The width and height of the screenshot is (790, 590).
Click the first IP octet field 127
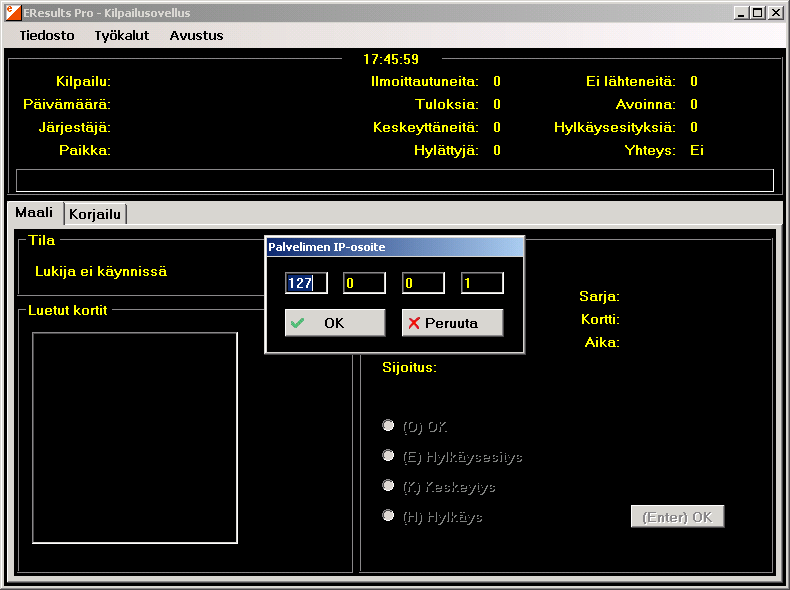click(306, 283)
